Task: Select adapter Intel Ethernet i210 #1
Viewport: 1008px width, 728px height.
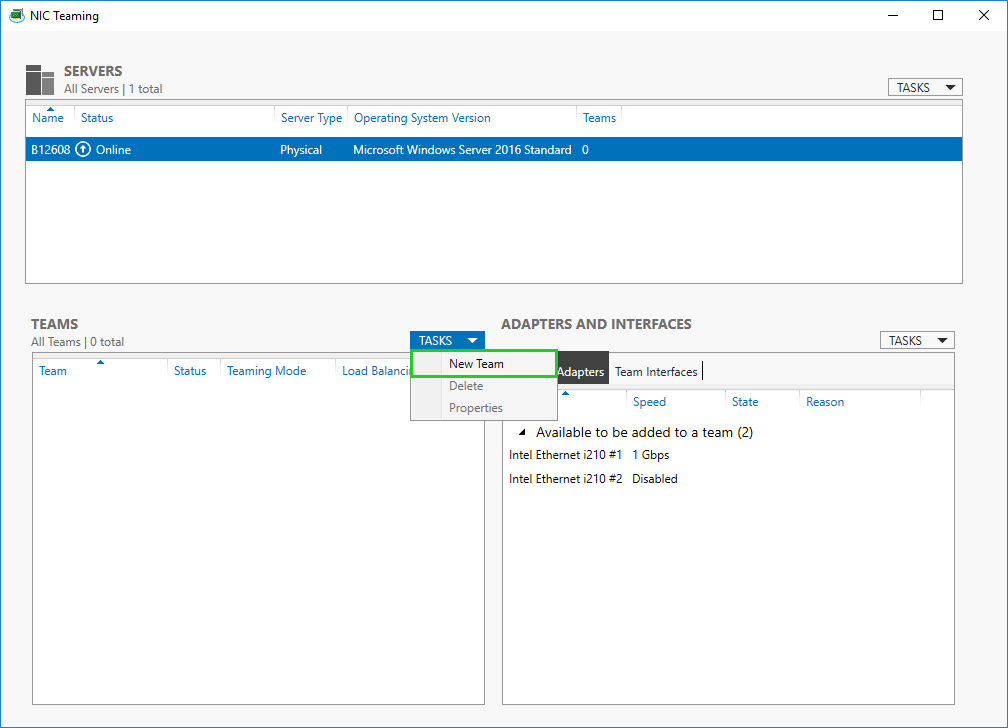Action: pyautogui.click(x=565, y=455)
